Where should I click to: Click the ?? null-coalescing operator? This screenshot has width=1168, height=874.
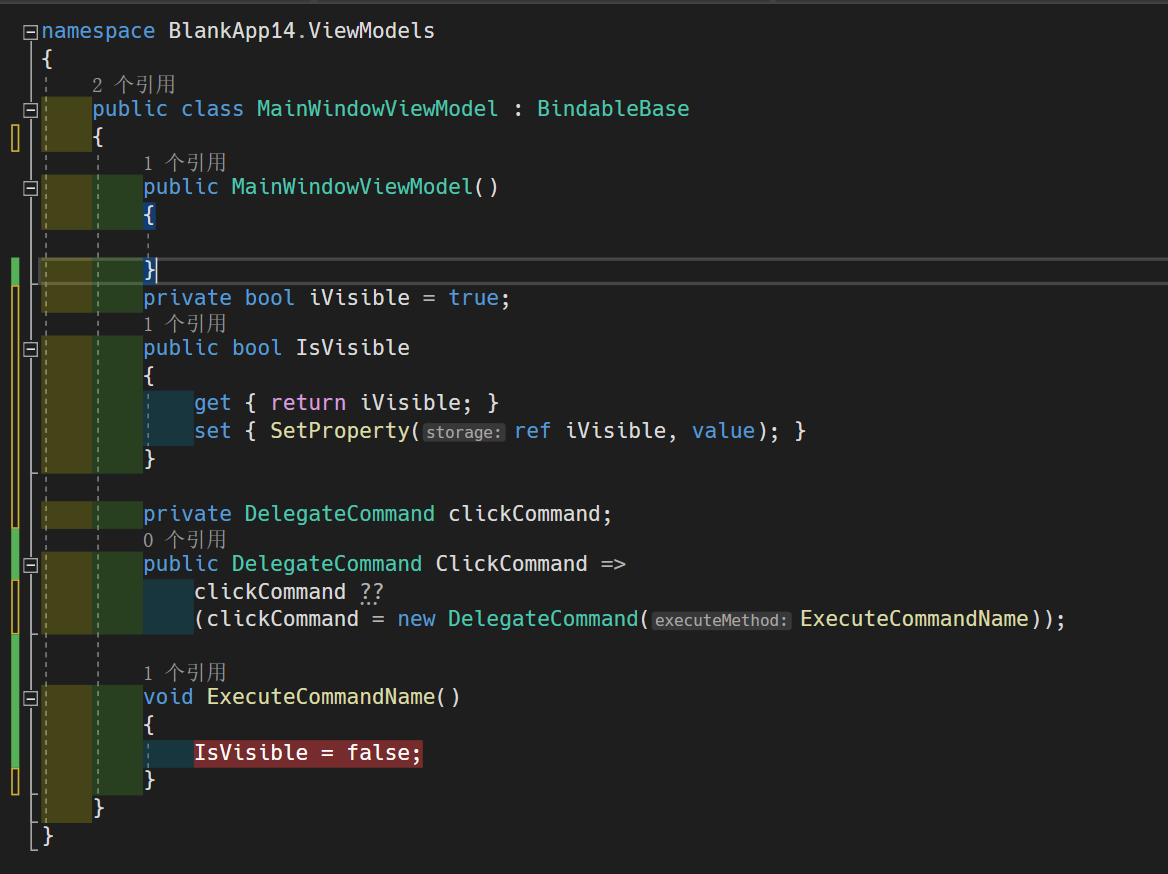[x=371, y=591]
